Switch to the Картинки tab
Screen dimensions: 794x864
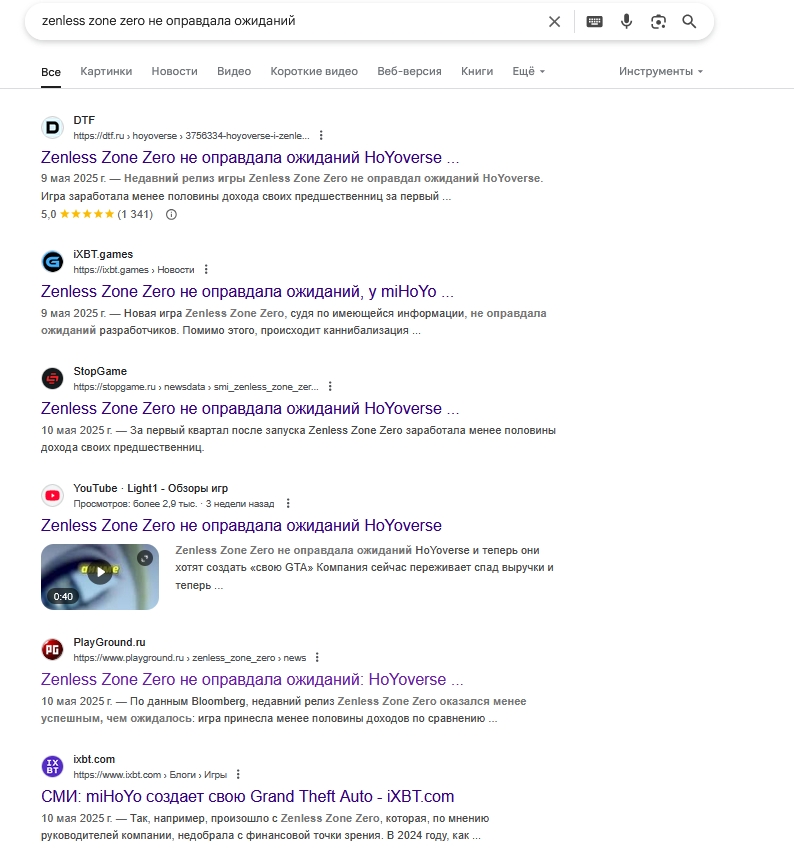pyautogui.click(x=106, y=72)
